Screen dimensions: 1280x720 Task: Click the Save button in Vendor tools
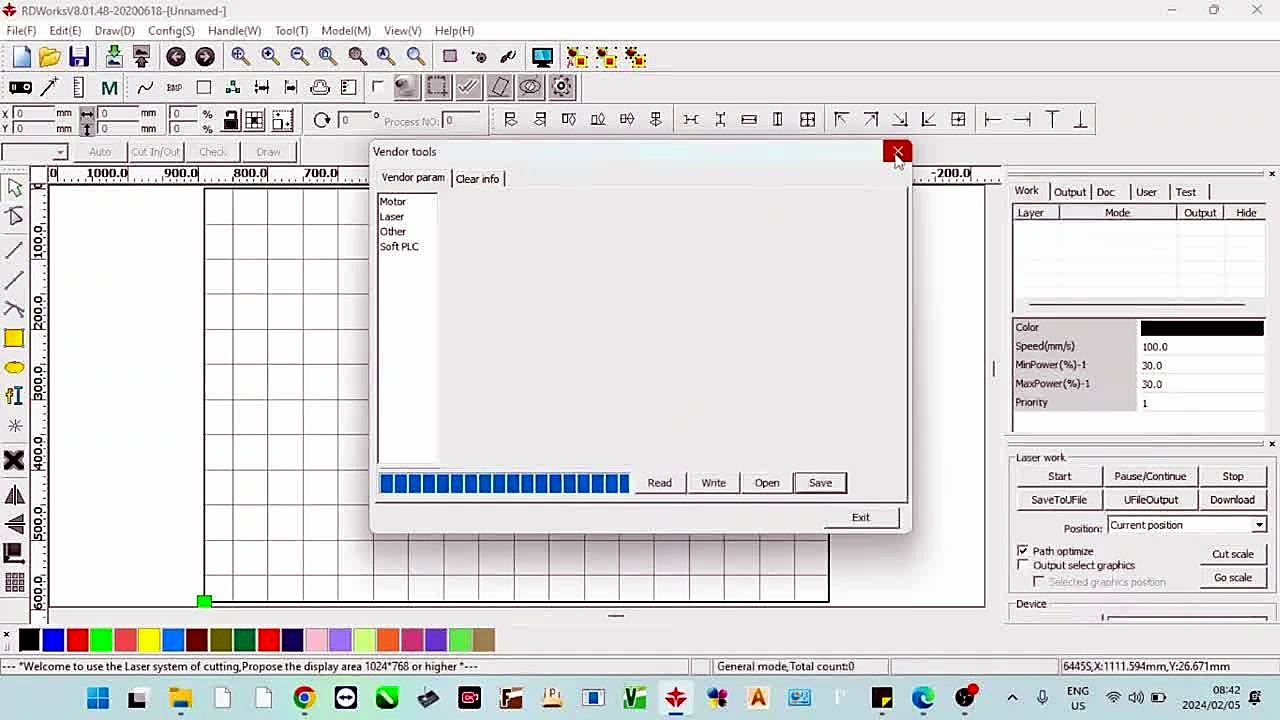(x=820, y=483)
